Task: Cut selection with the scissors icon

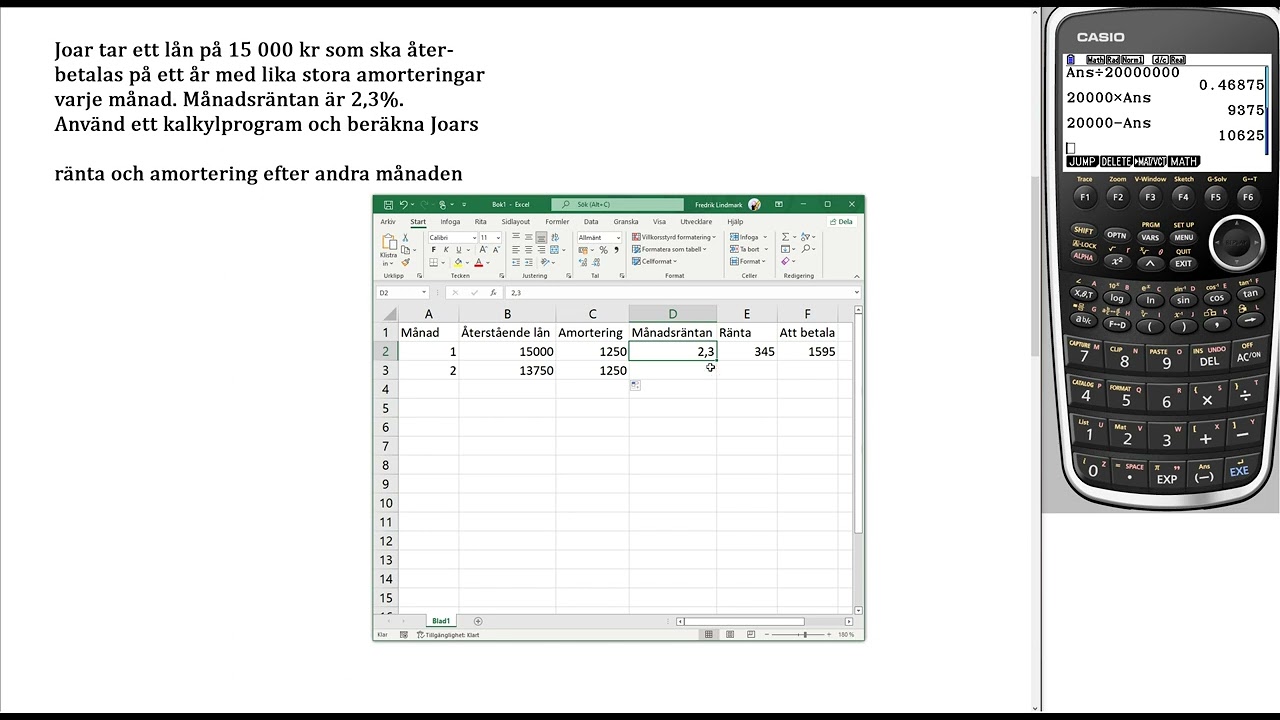Action: pyautogui.click(x=405, y=237)
